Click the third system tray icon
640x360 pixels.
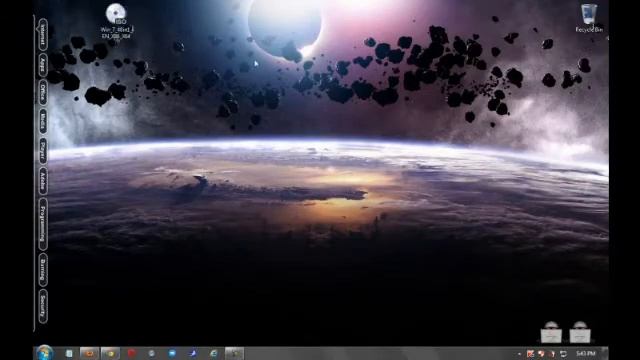[x=552, y=354]
